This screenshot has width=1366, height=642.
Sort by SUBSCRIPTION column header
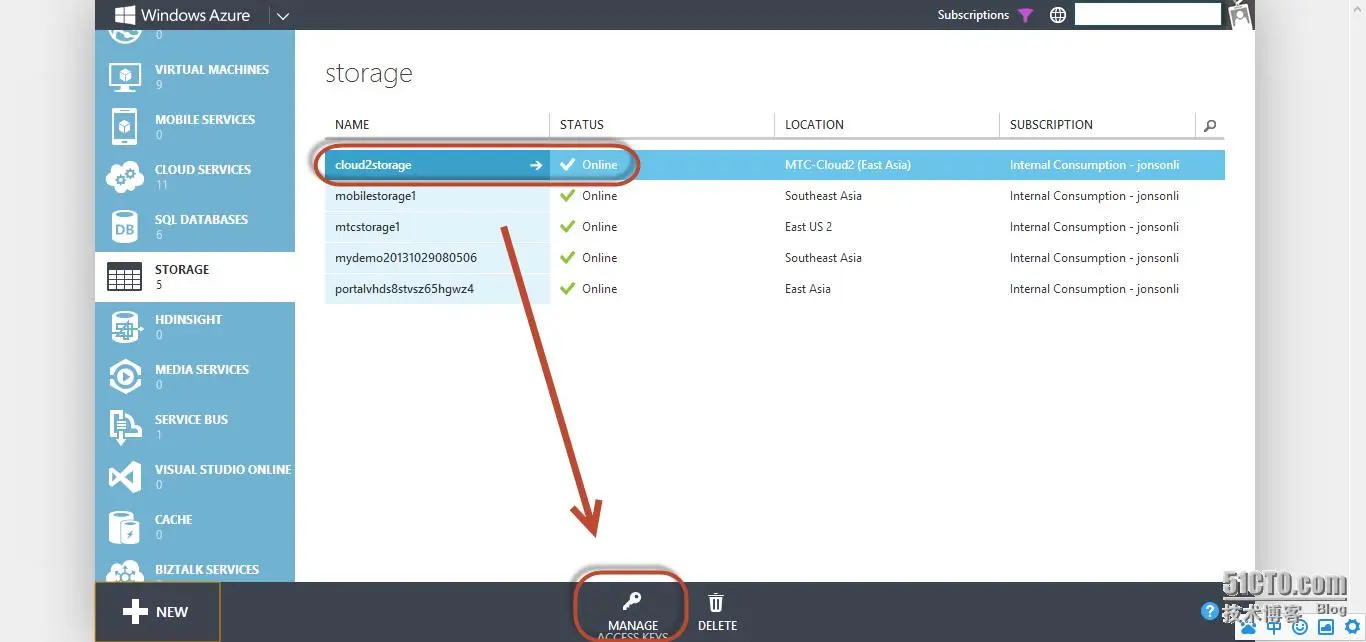pos(1051,125)
